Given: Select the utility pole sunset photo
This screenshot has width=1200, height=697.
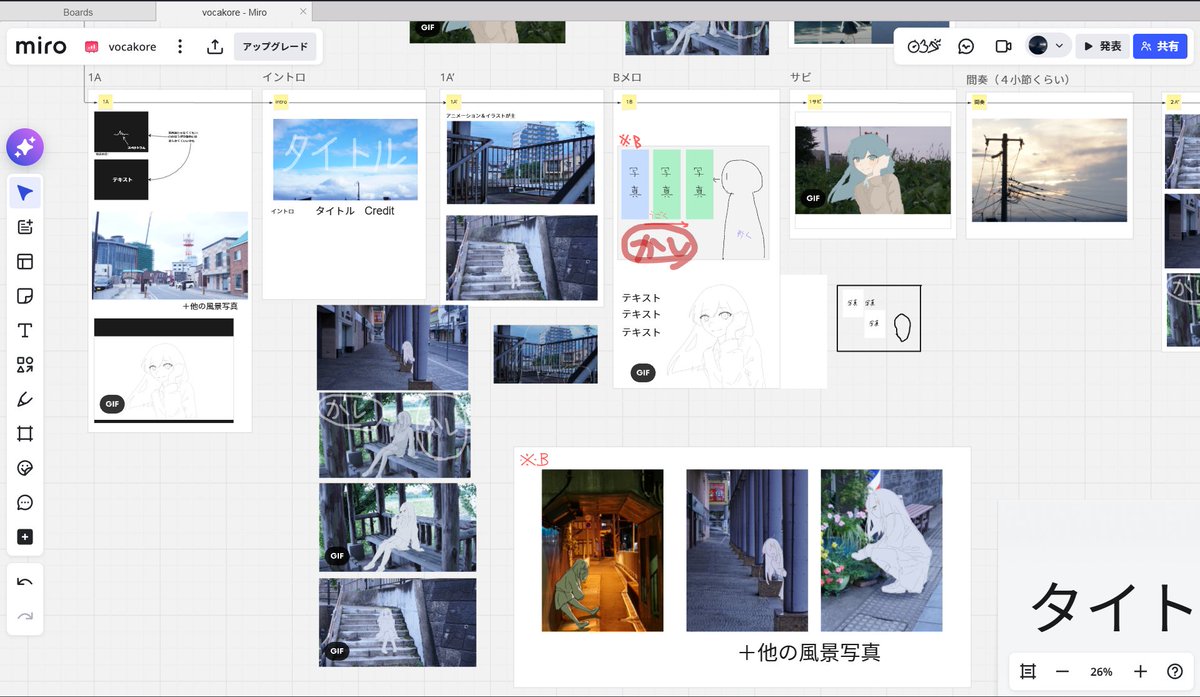Looking at the screenshot, I should 1049,170.
